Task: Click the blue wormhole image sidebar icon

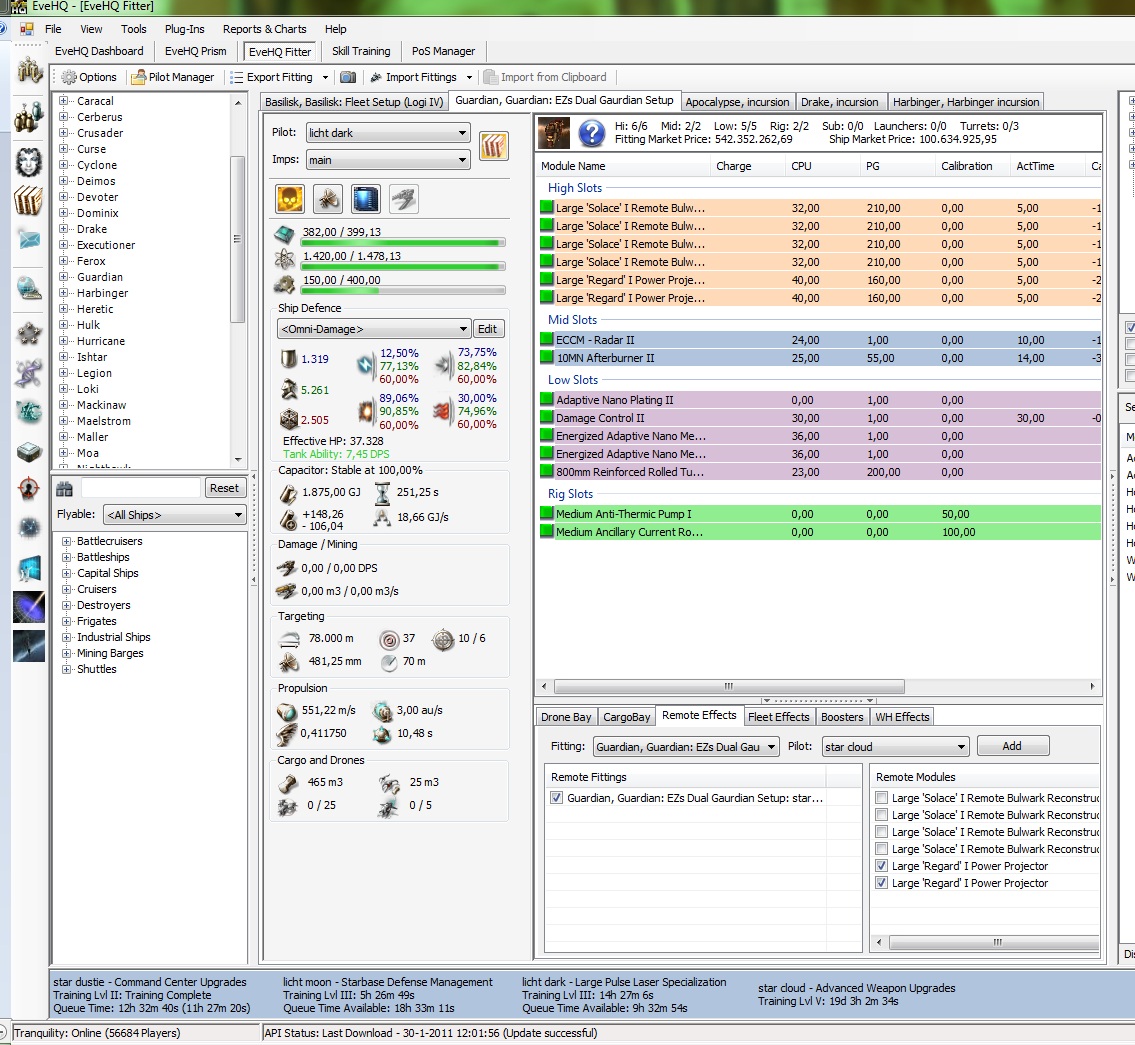Action: point(29,607)
